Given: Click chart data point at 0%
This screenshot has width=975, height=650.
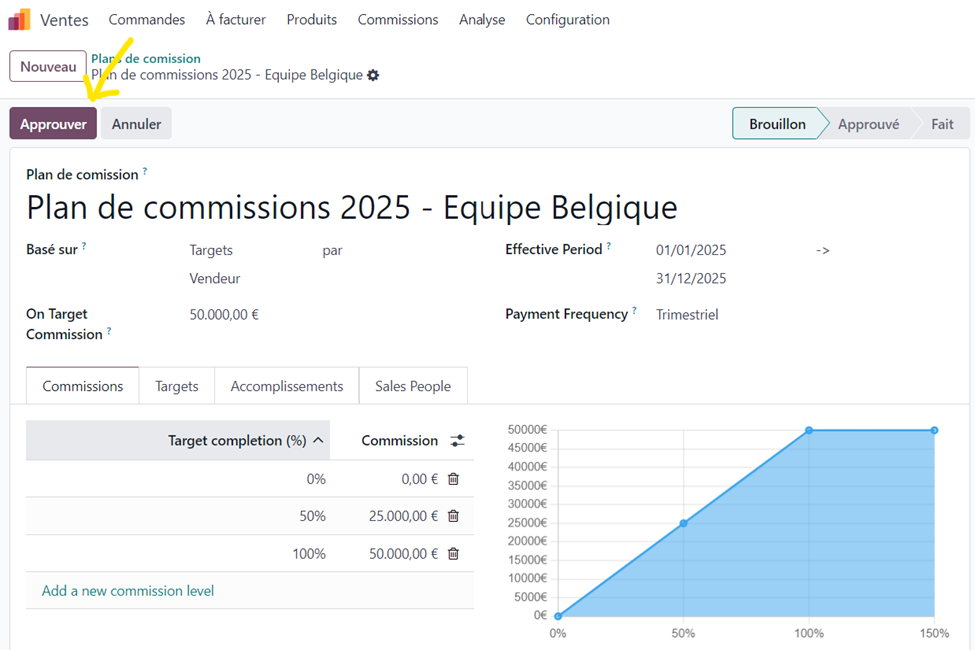Looking at the screenshot, I should pyautogui.click(x=558, y=616).
